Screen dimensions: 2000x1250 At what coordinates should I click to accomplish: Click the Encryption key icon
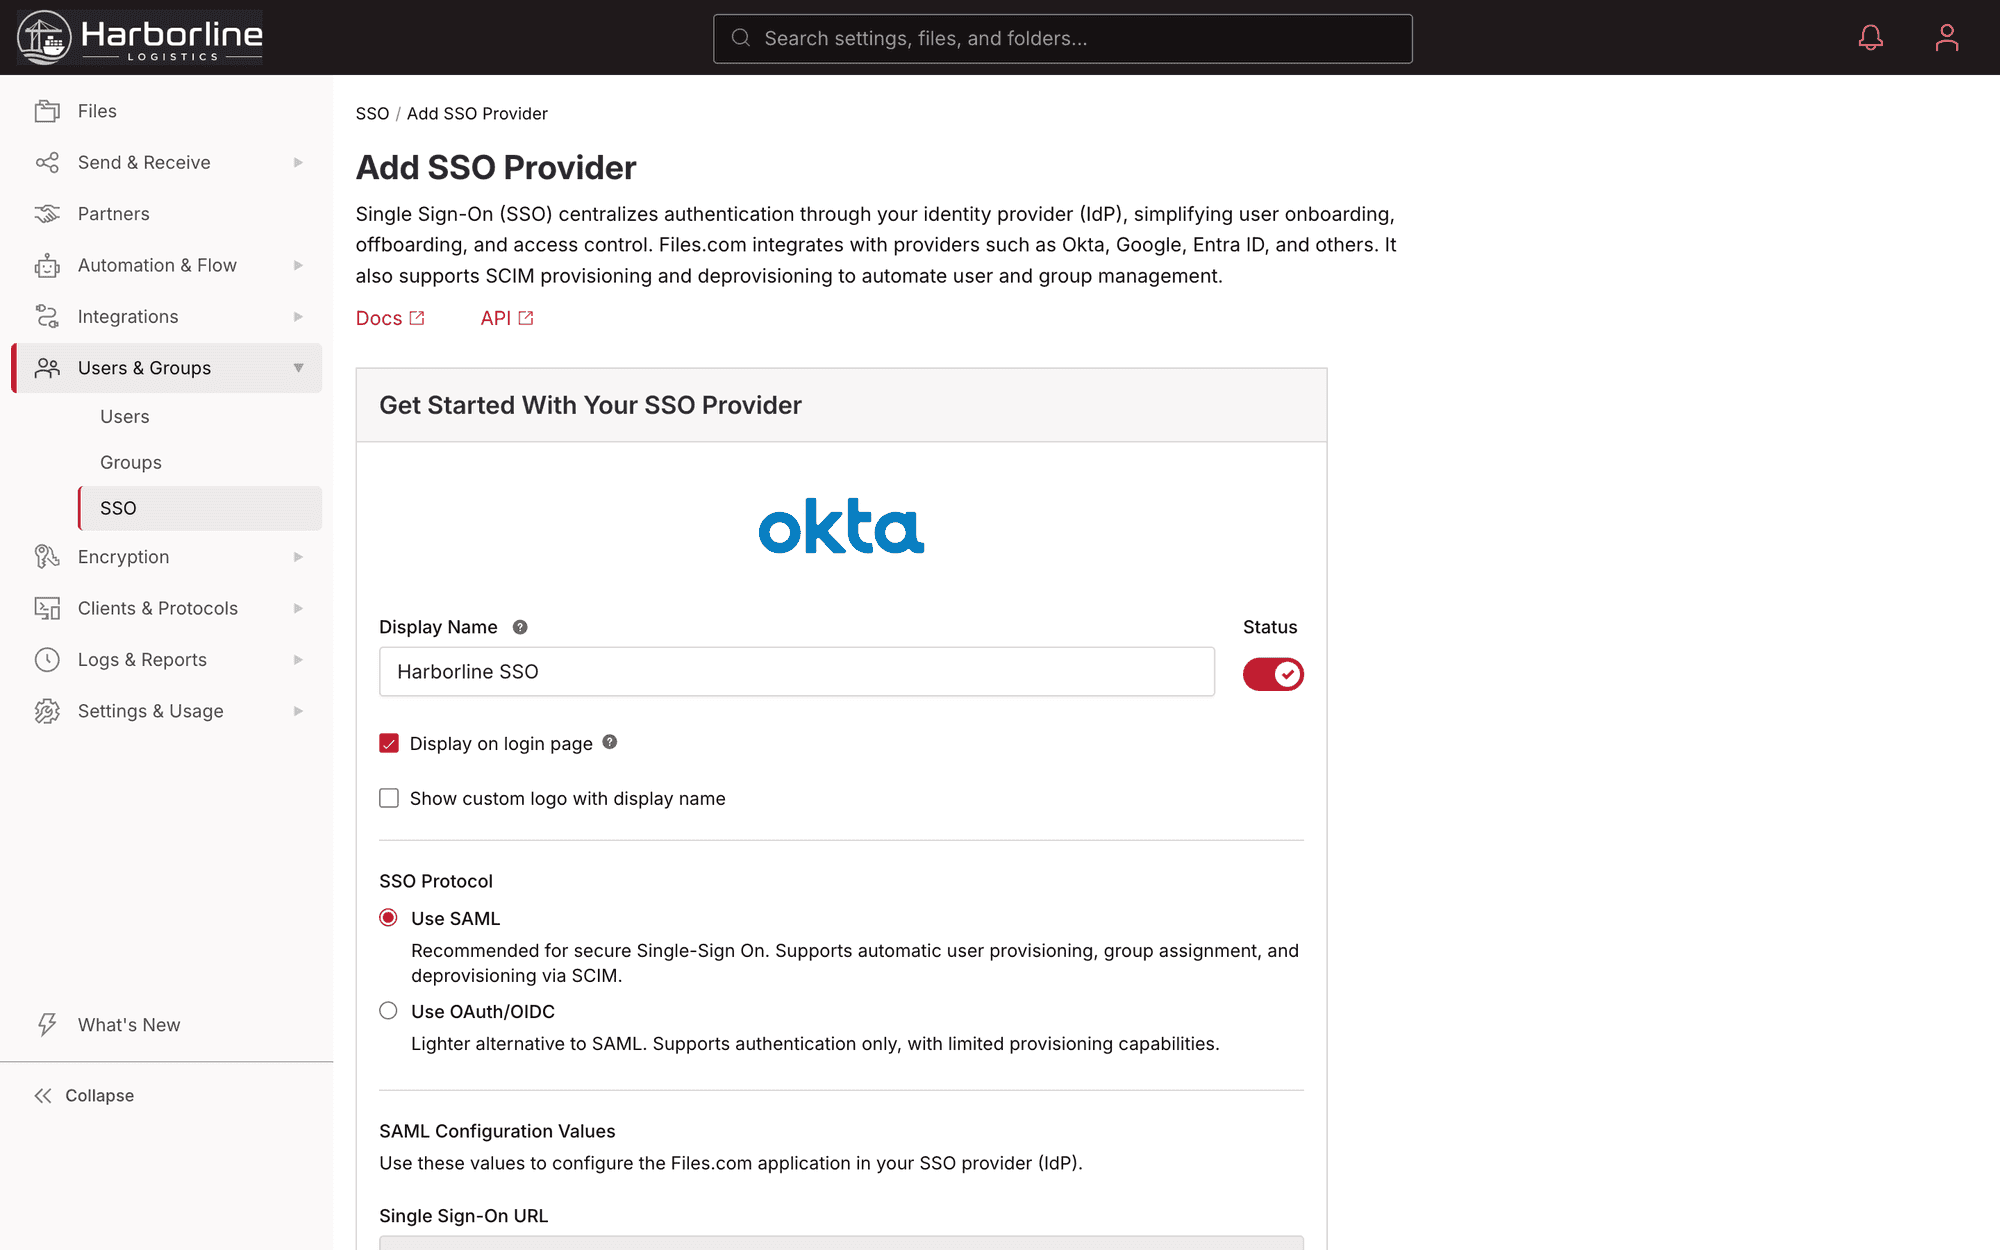coord(47,557)
